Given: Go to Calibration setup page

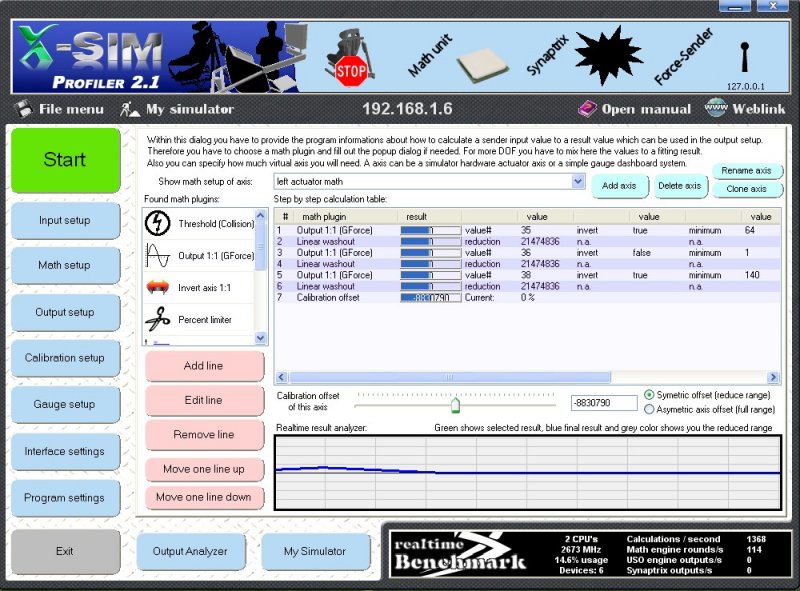Looking at the screenshot, I should (x=65, y=358).
